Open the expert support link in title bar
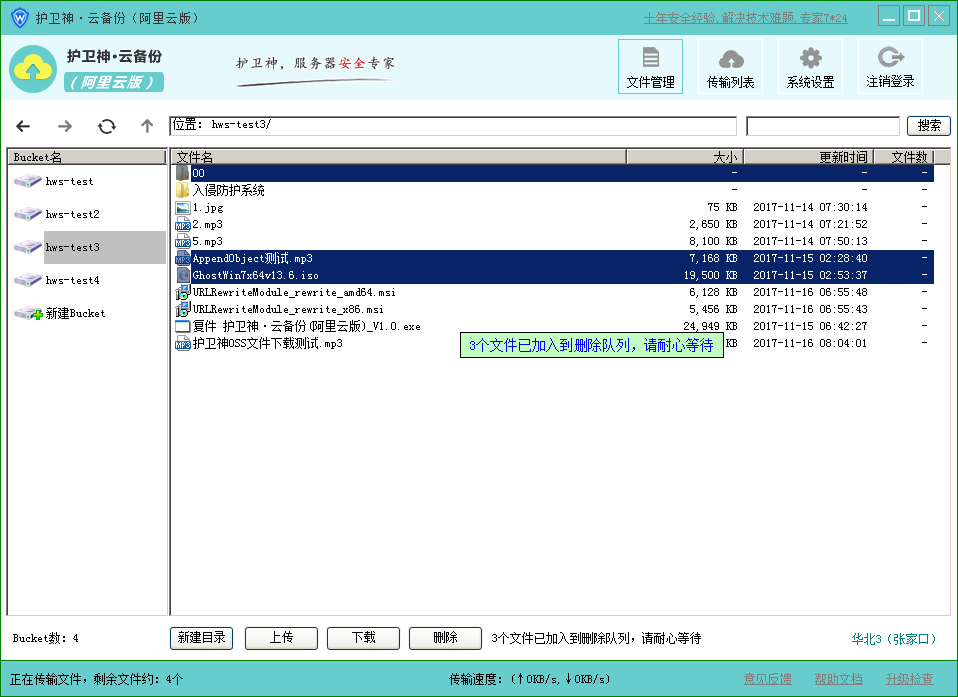This screenshot has width=958, height=697. pos(745,18)
